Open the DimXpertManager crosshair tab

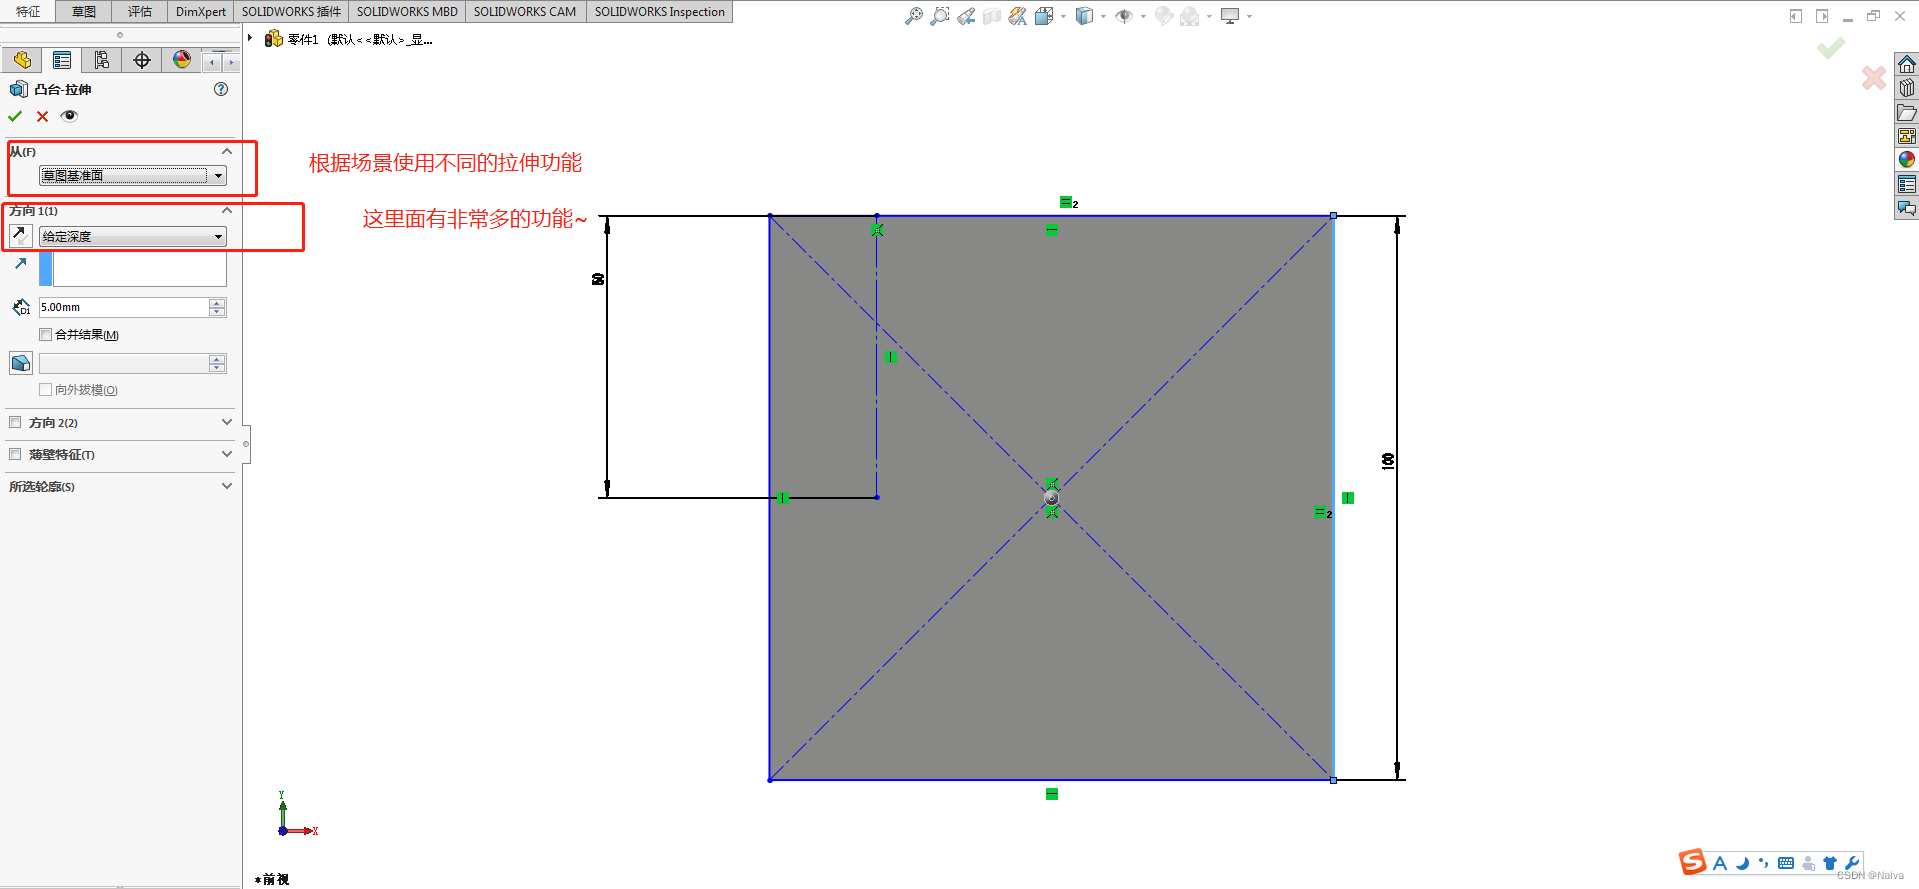142,60
